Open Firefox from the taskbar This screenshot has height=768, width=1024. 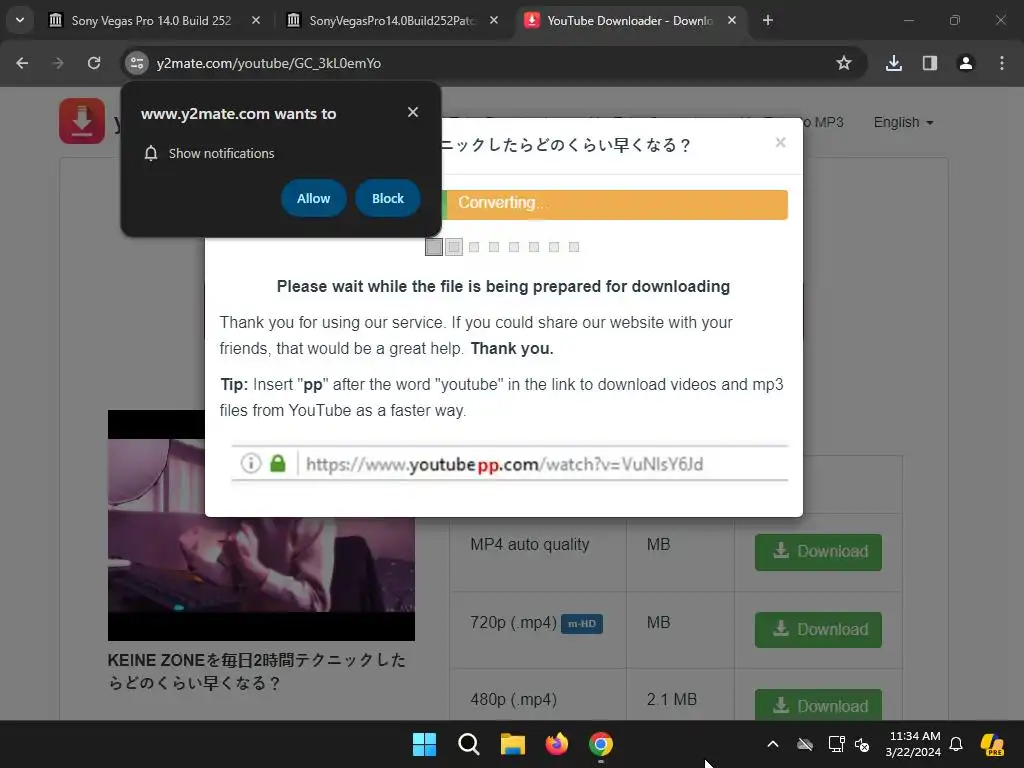[x=556, y=744]
